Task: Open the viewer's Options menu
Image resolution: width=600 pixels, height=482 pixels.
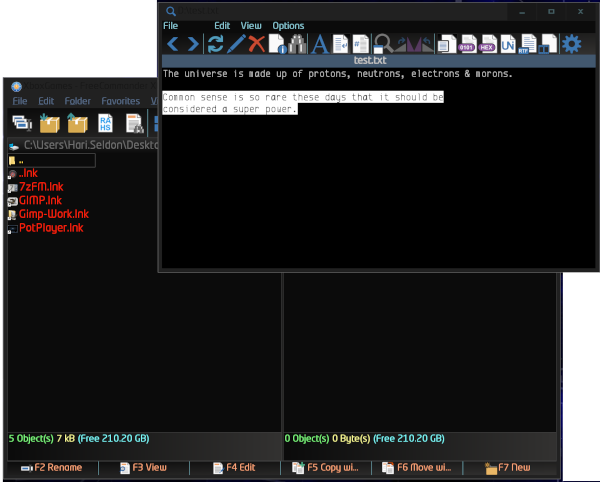Action: [x=288, y=25]
